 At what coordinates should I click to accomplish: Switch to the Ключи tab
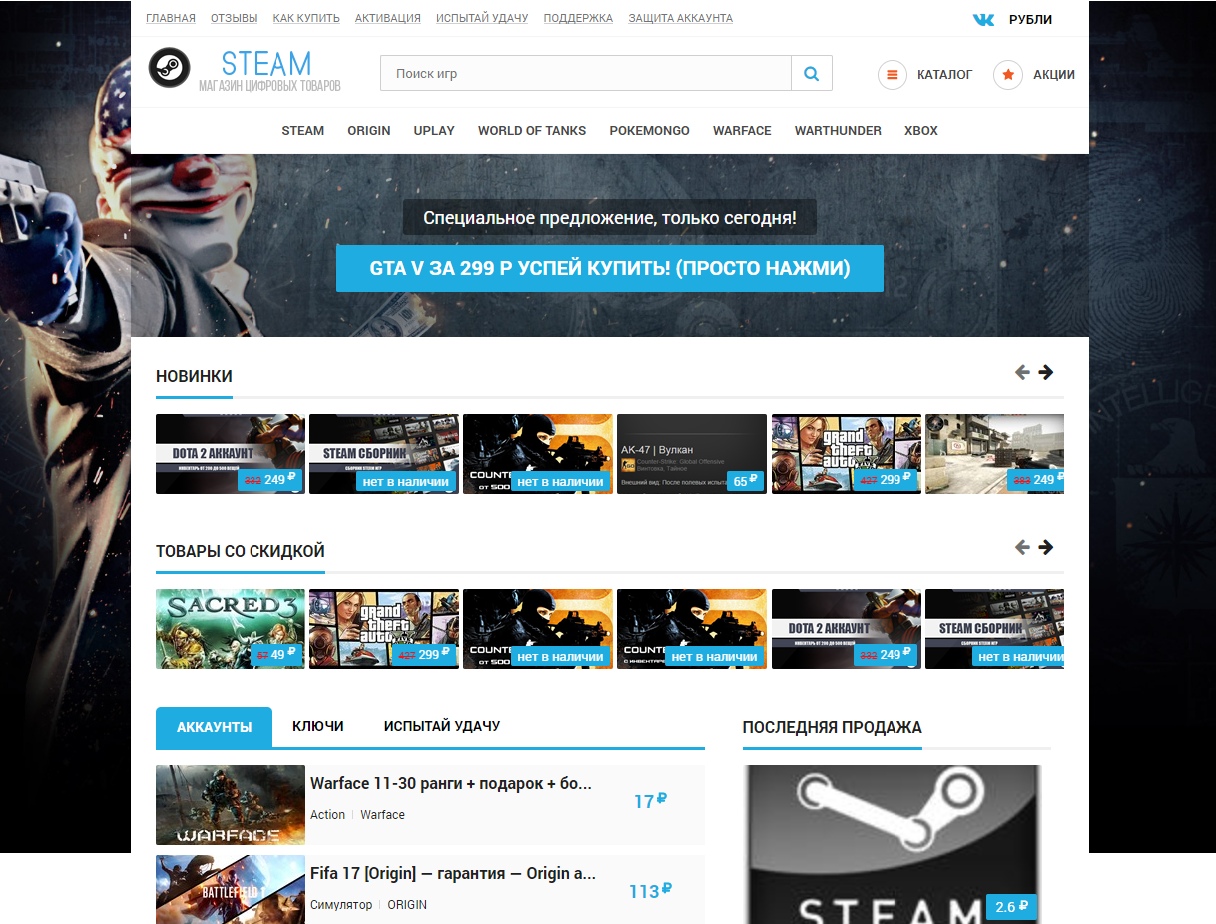click(x=318, y=726)
